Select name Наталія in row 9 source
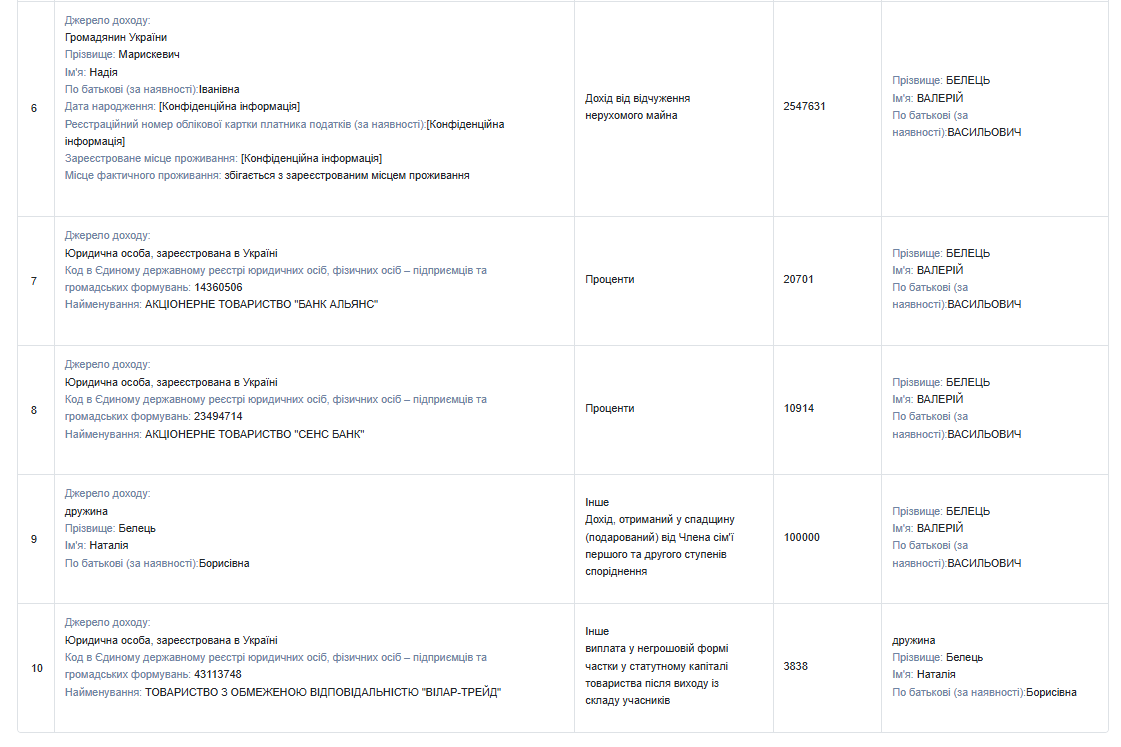 point(109,545)
